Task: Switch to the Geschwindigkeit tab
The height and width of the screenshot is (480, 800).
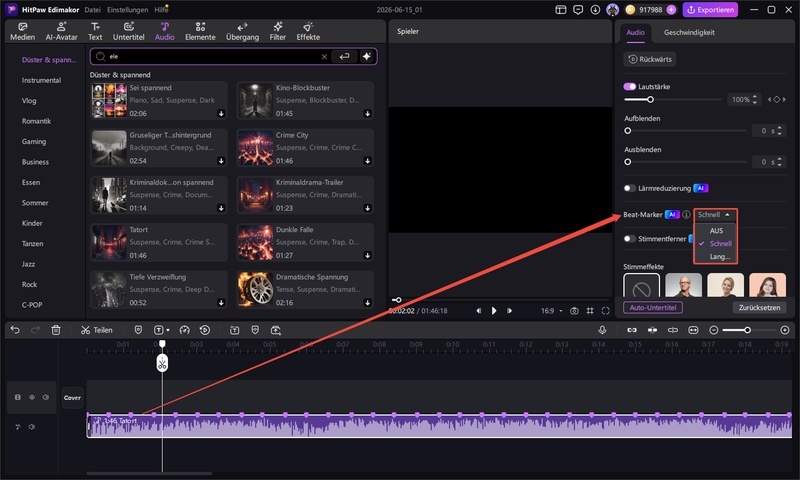Action: tap(689, 32)
